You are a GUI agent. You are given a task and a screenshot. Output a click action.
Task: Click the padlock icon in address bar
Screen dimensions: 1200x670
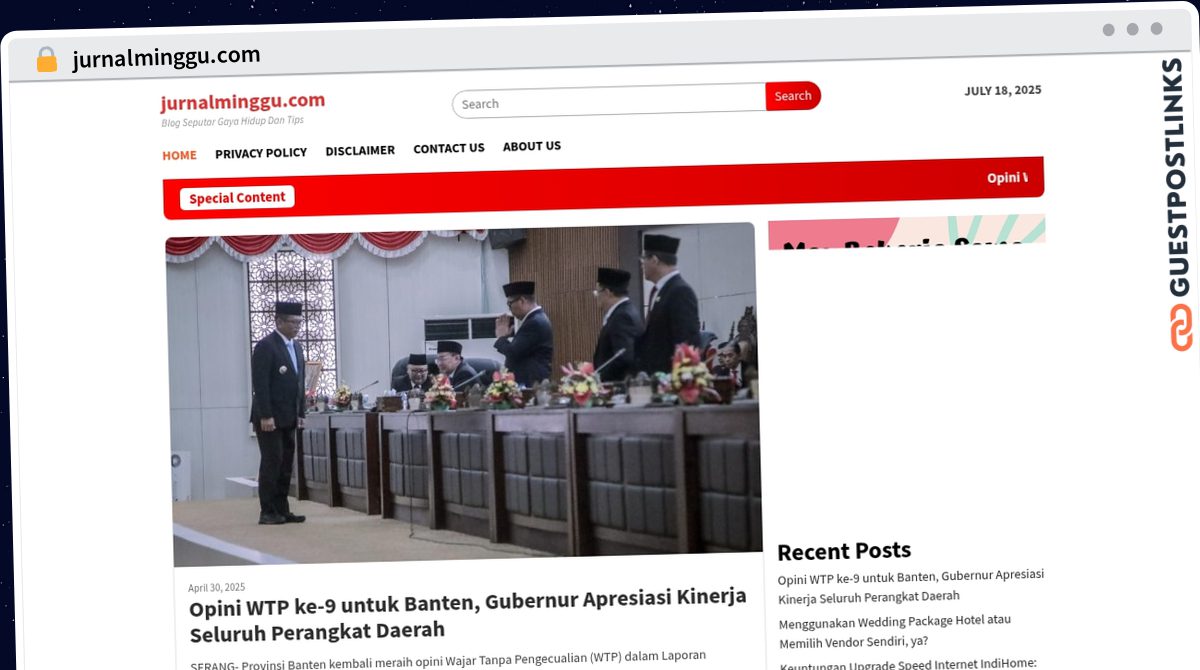[46, 60]
